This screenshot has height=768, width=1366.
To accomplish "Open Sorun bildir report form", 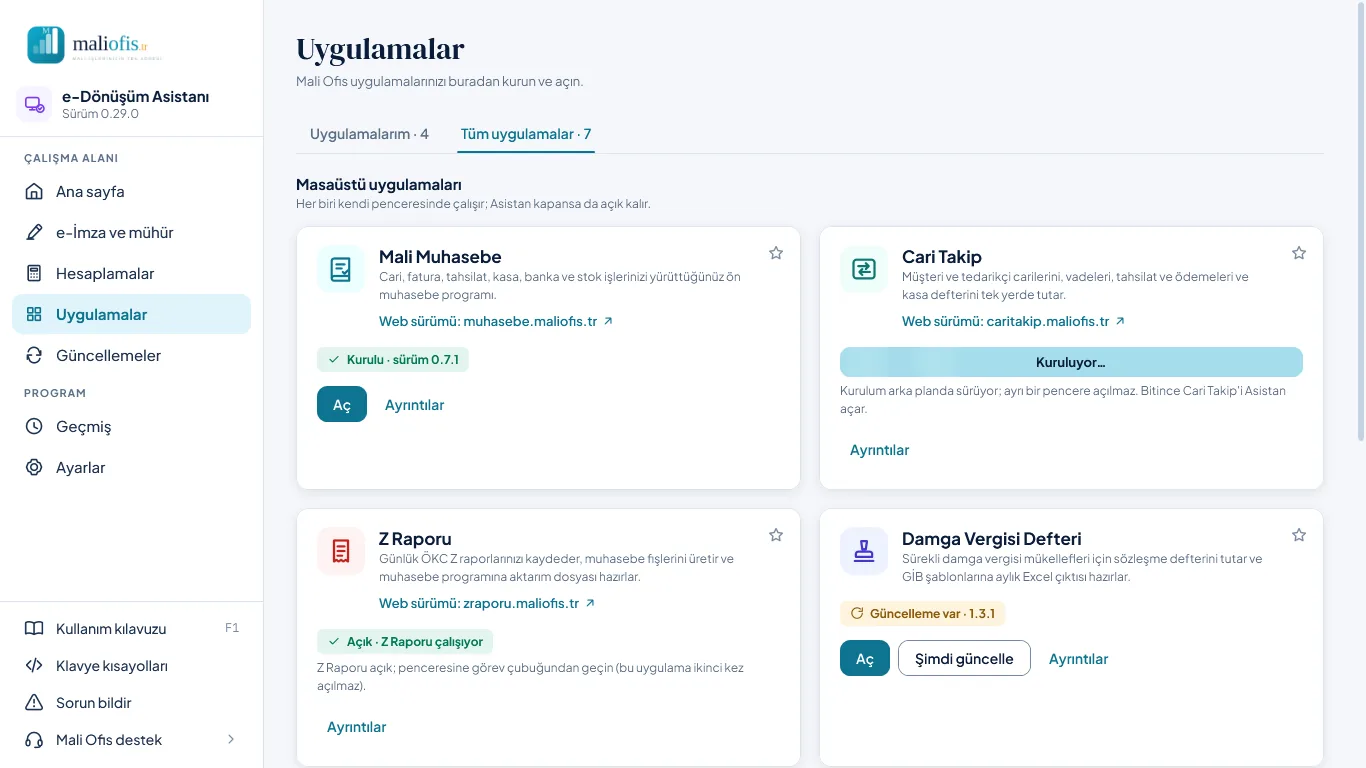I will (x=131, y=703).
